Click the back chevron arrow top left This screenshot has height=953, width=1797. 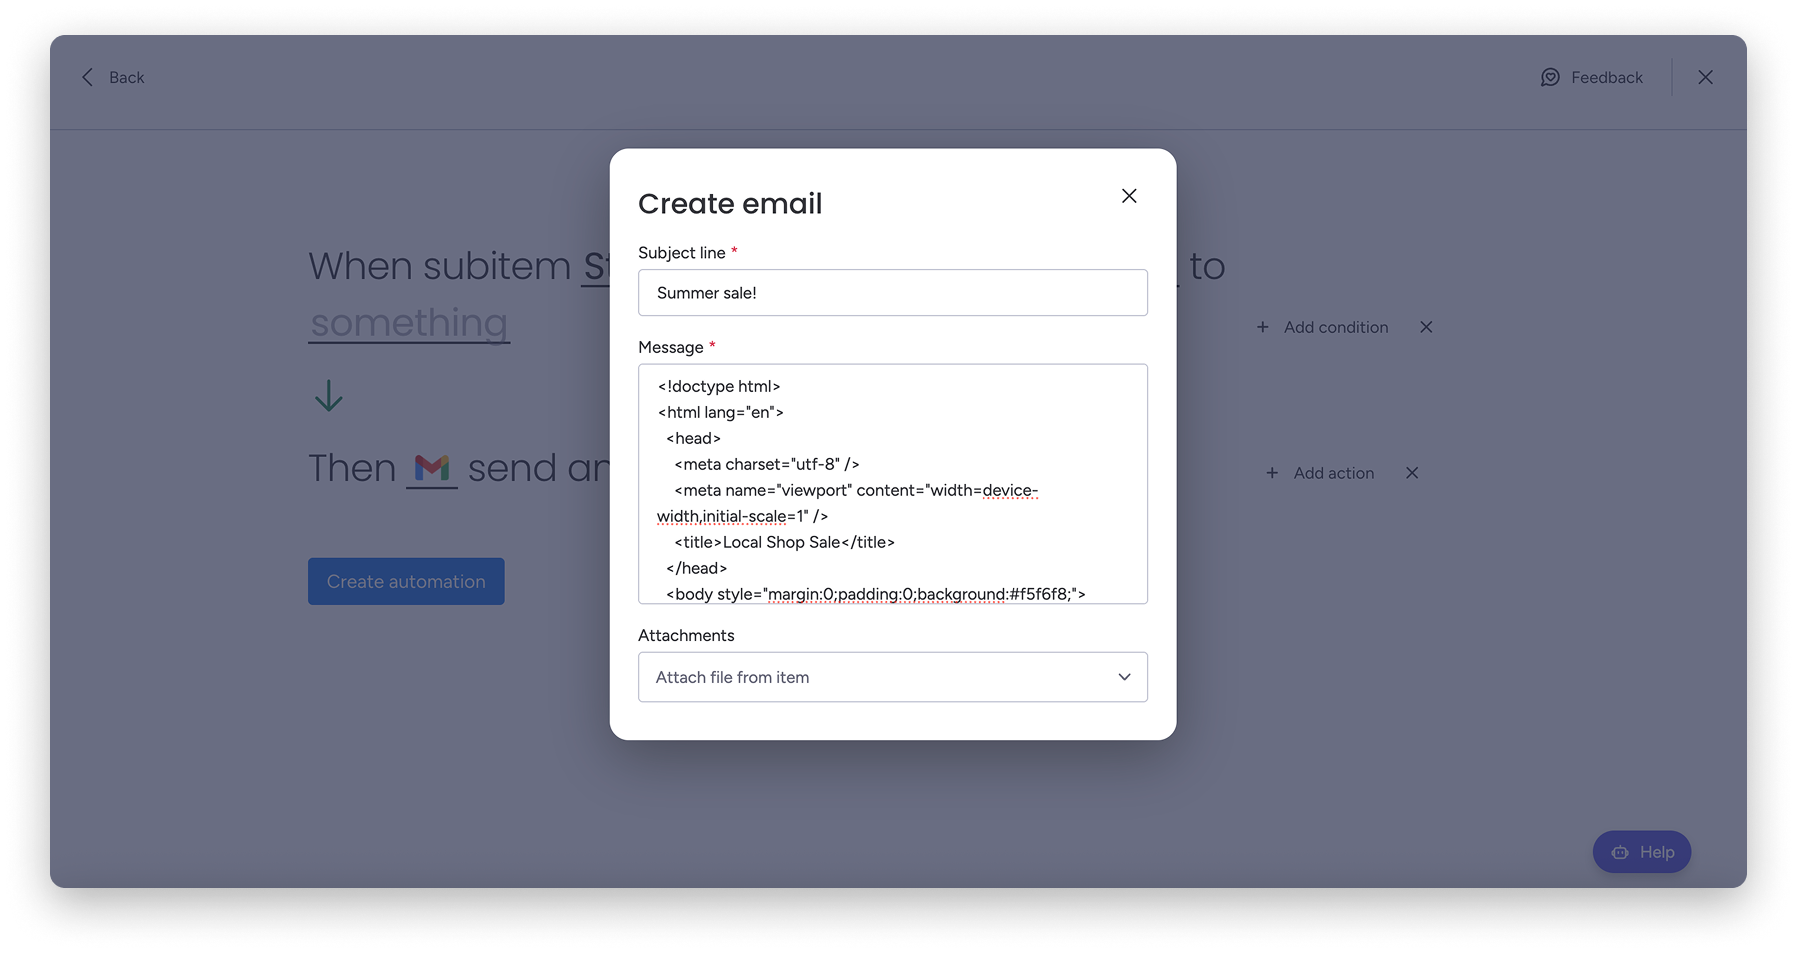[x=87, y=77]
